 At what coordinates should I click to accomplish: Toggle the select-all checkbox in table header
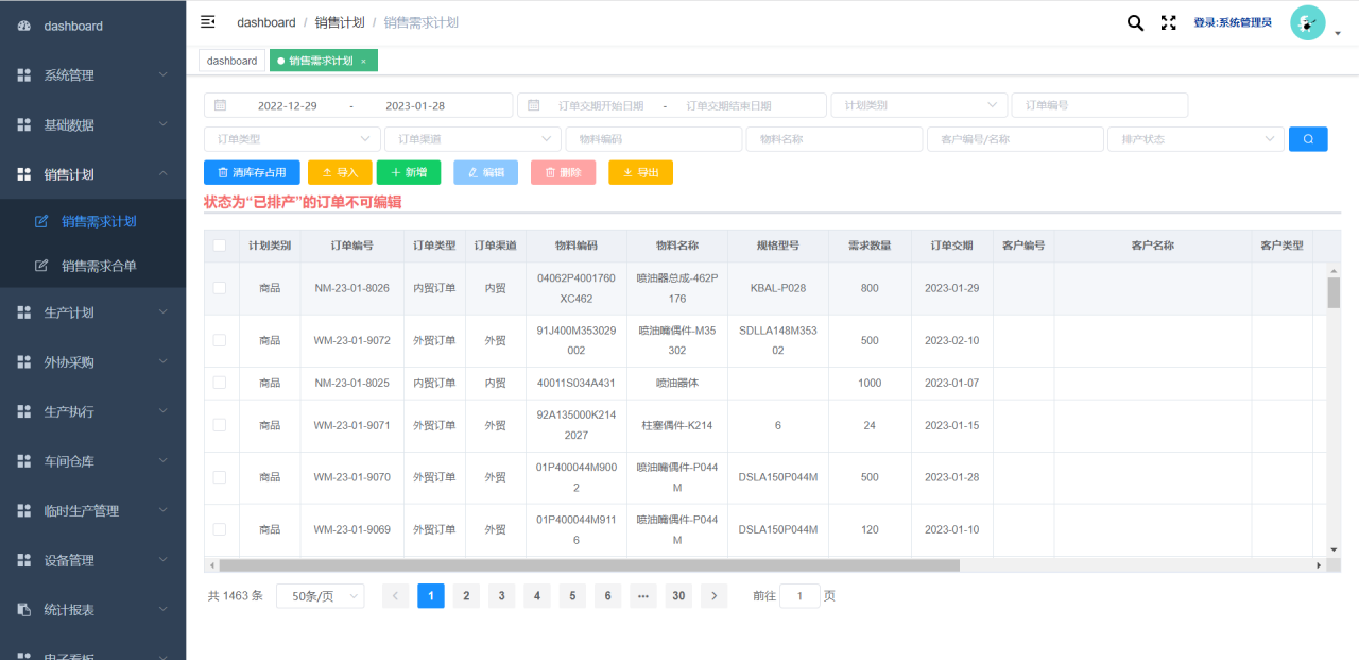[x=221, y=245]
